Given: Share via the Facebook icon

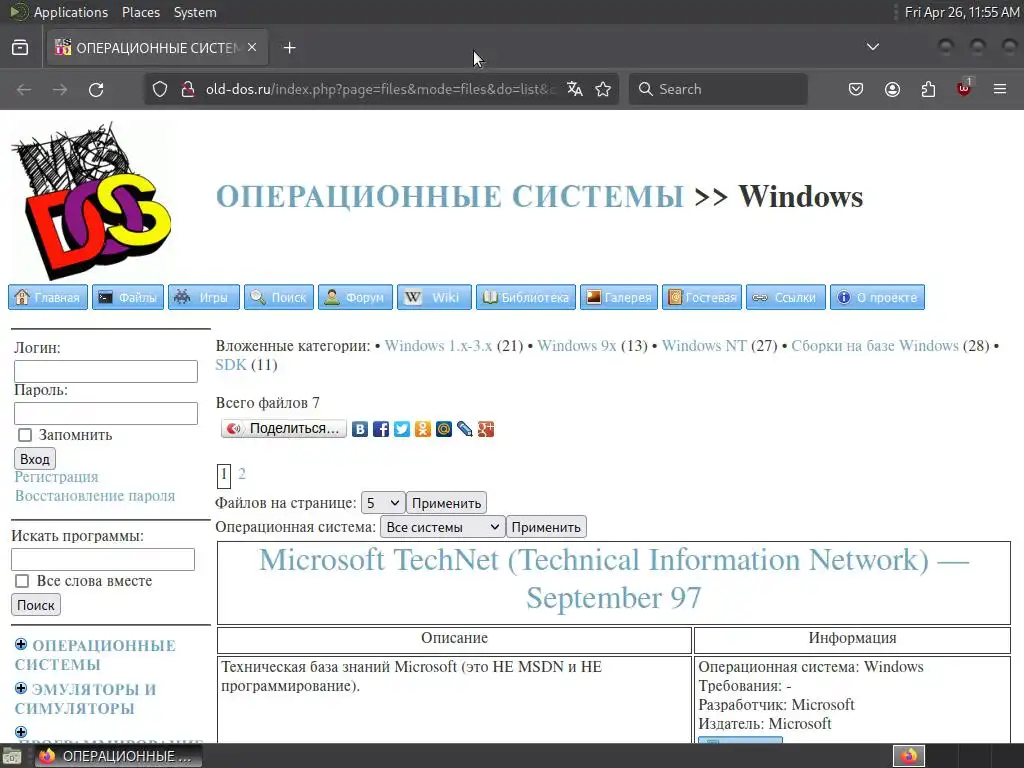Looking at the screenshot, I should pos(381,429).
